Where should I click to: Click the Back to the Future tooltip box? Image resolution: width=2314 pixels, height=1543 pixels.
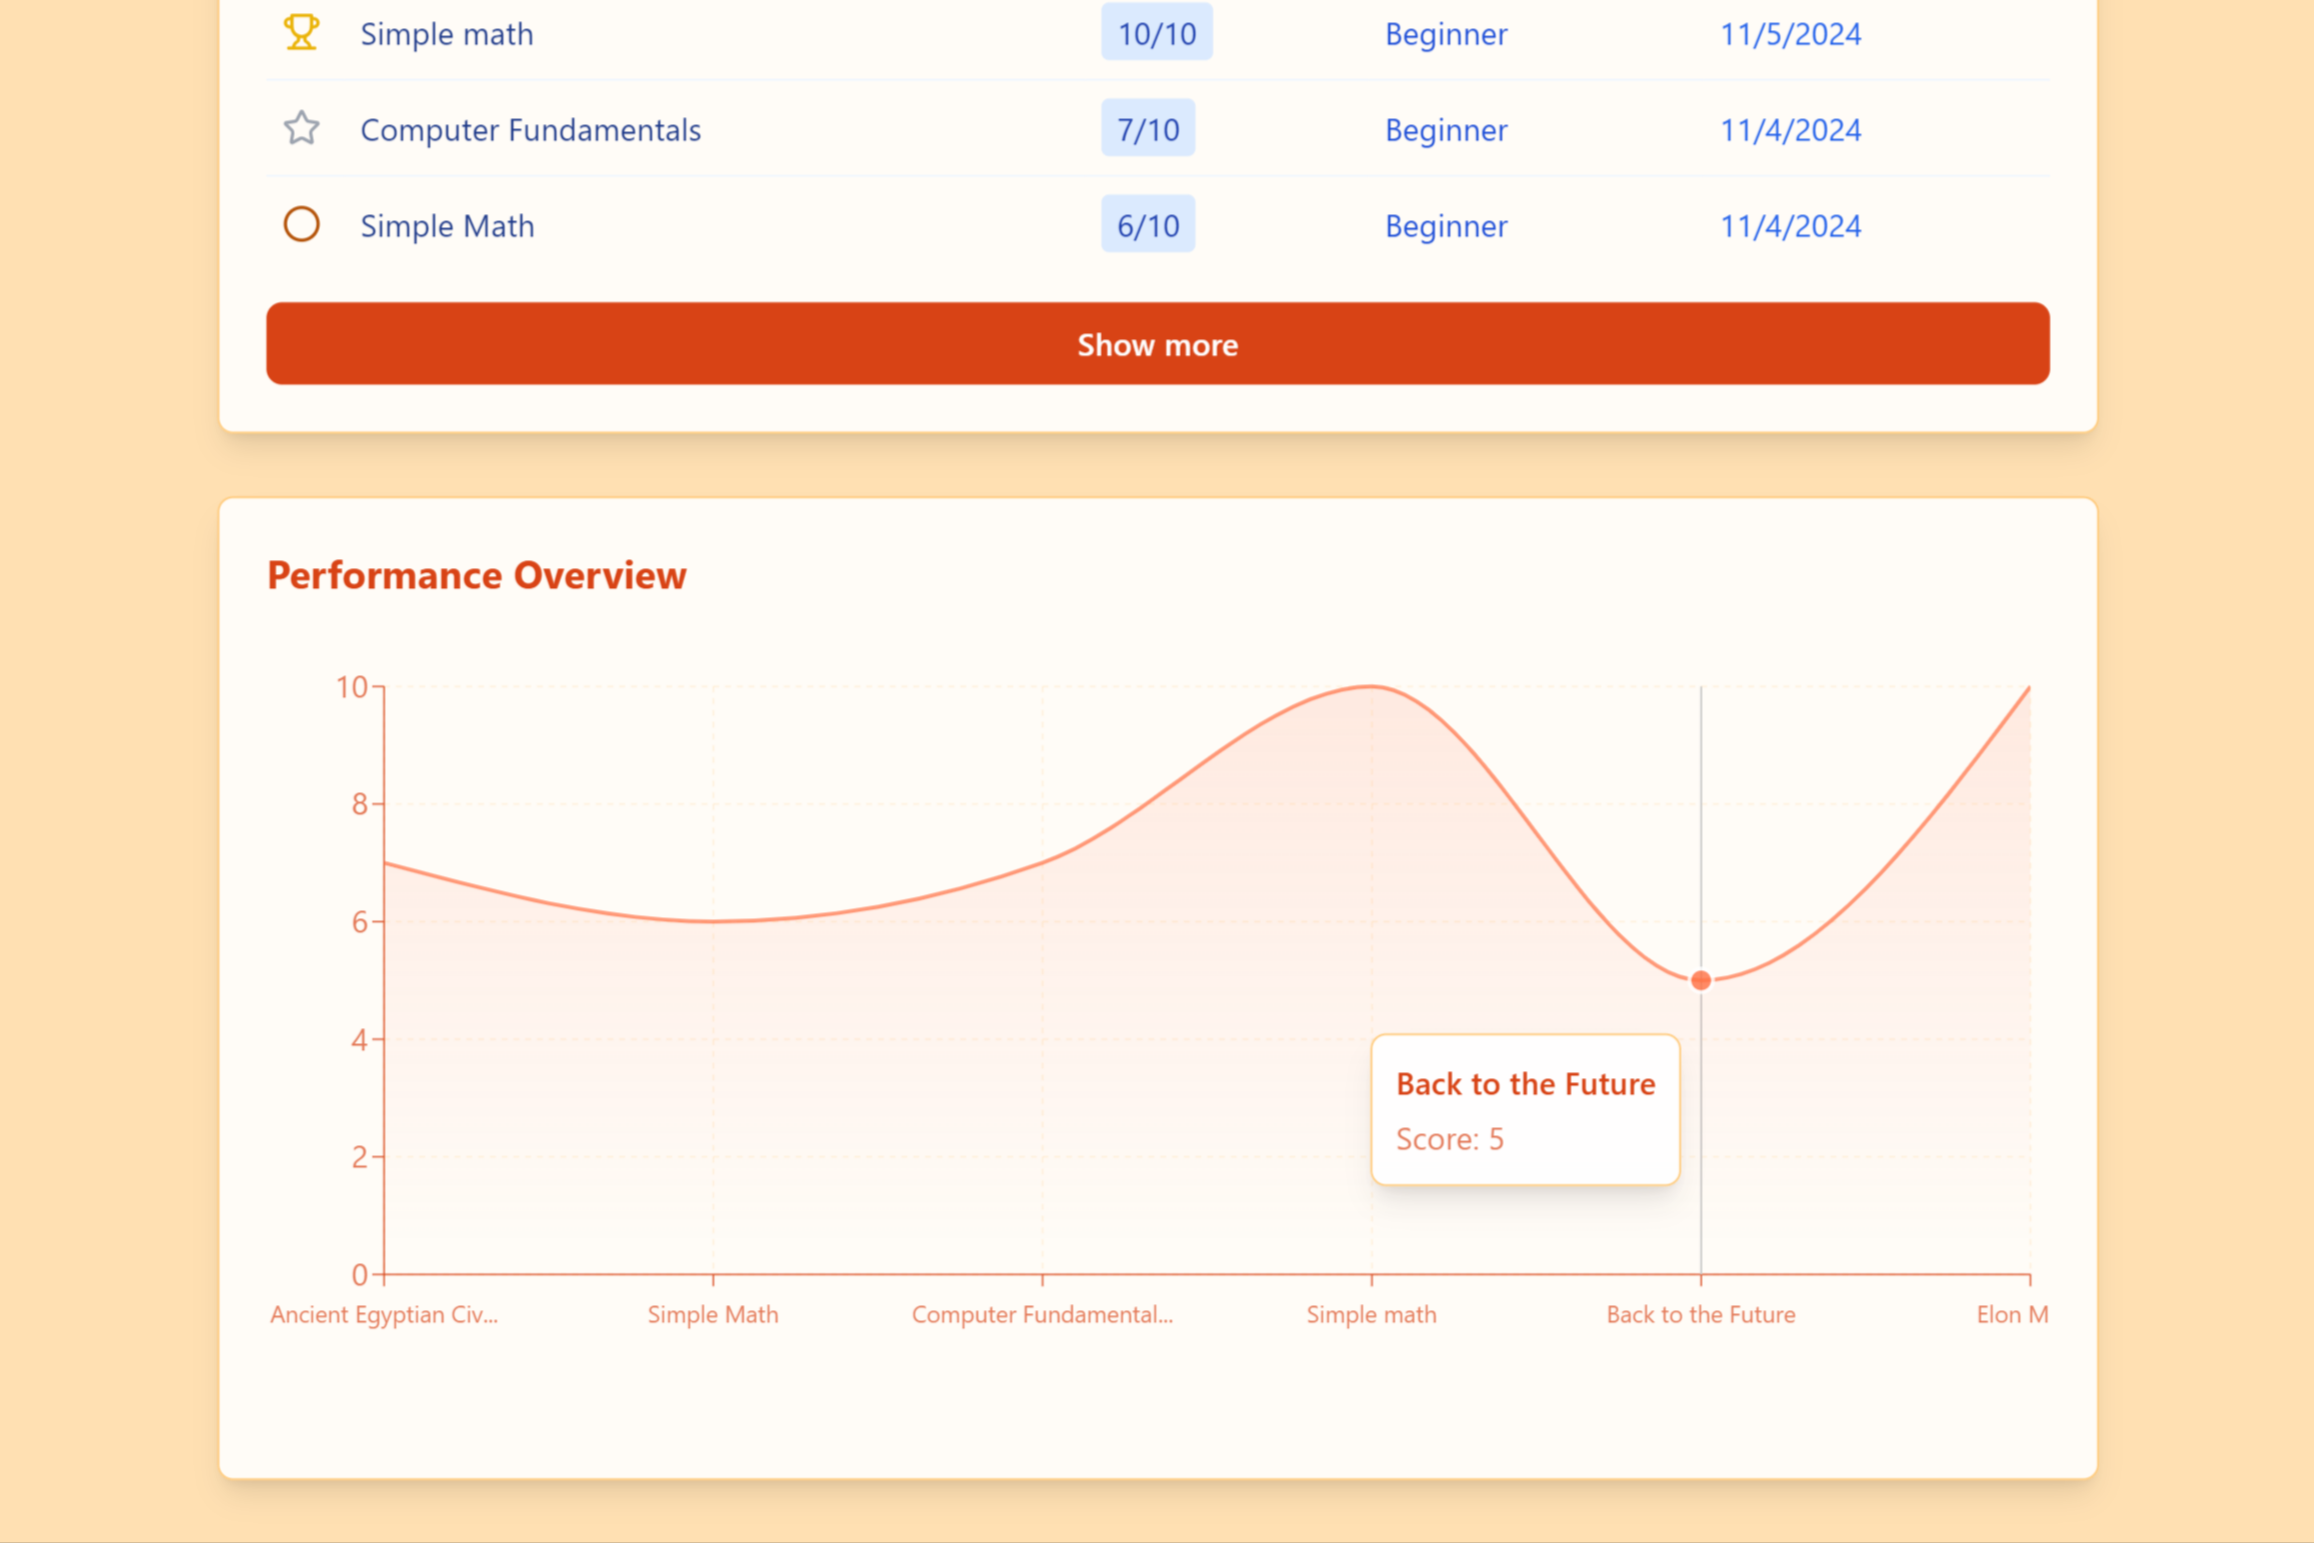tap(1524, 1109)
